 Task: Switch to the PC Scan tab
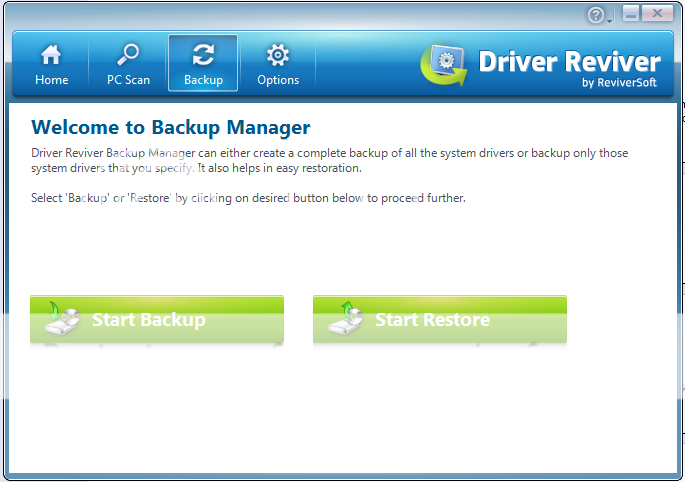point(128,64)
